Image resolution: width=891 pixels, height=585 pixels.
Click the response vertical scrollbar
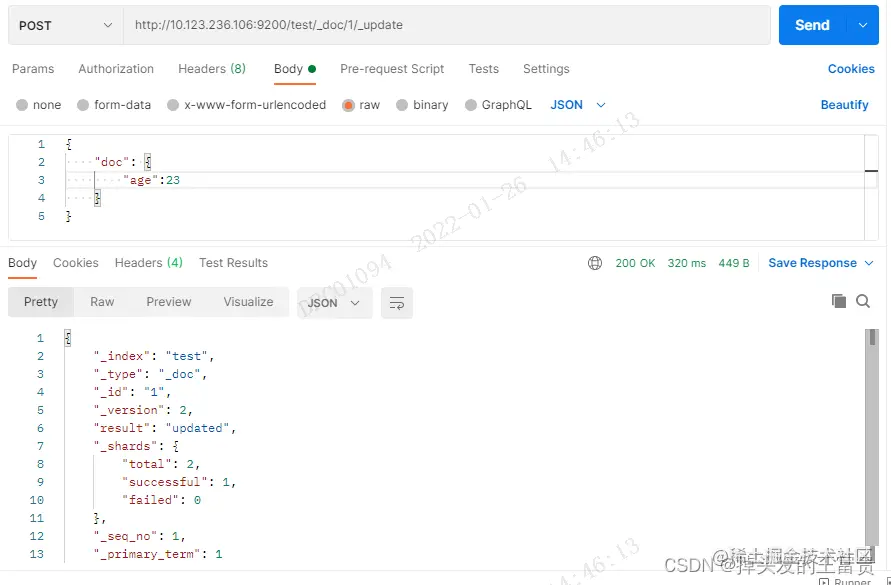[x=872, y=438]
